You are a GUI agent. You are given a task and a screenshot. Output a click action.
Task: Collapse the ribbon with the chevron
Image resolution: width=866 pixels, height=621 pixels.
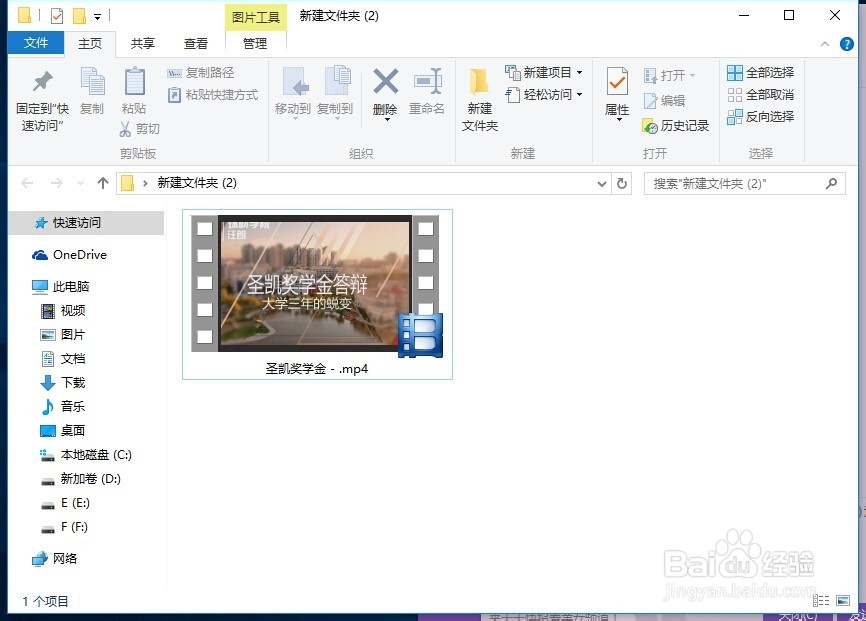coord(825,44)
